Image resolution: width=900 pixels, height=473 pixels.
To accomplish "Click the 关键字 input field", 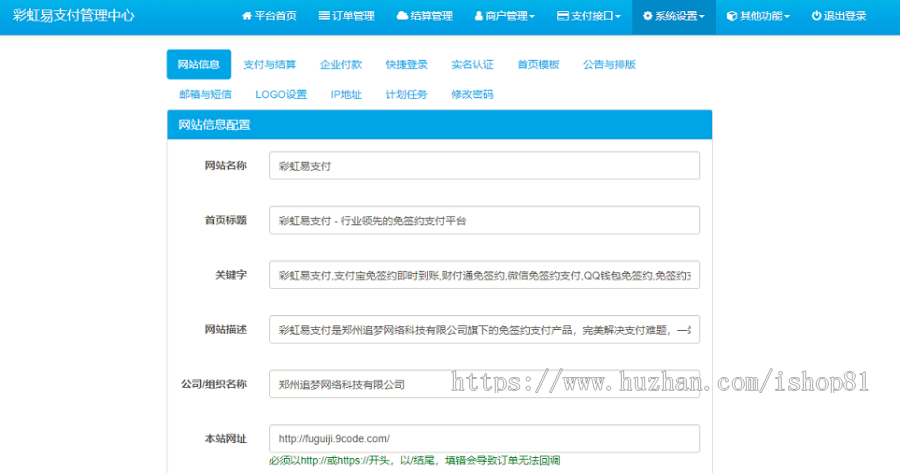I will (x=484, y=275).
